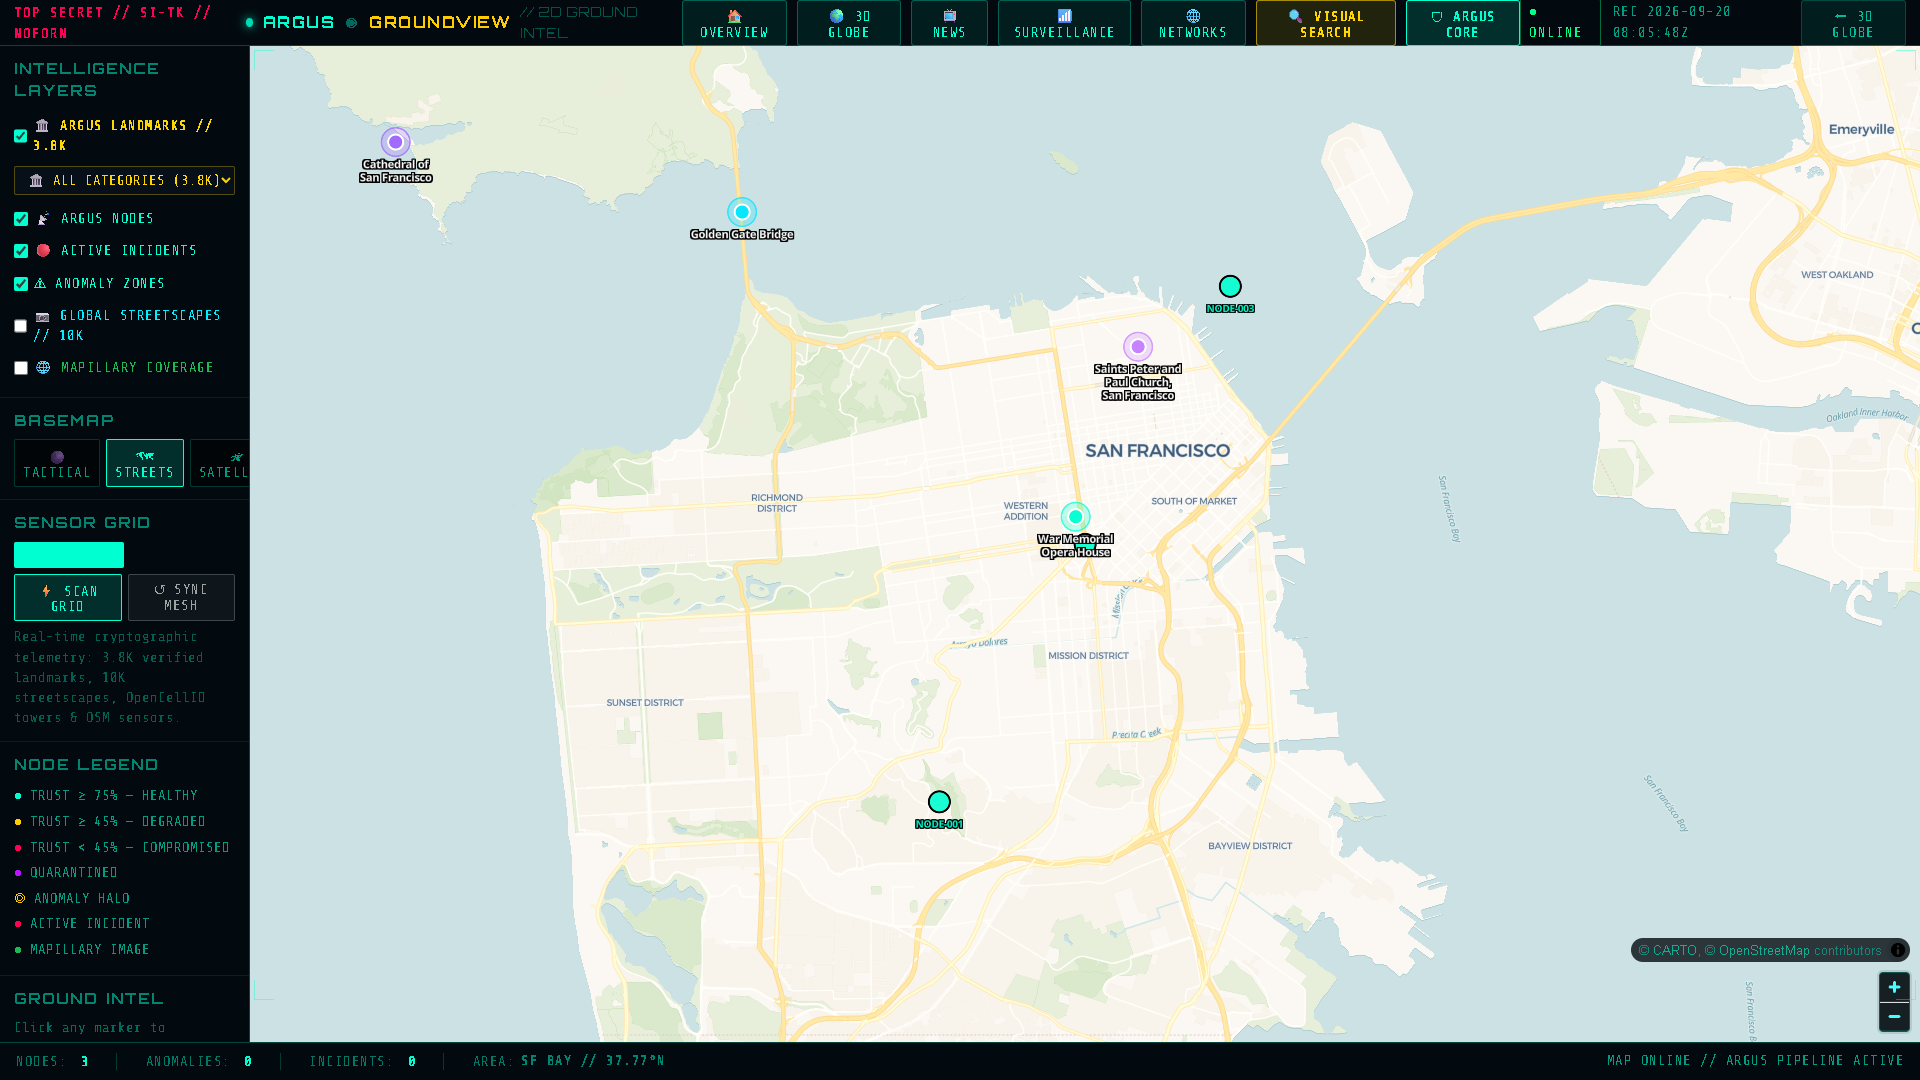Select the Cathedral of San Francisco marker

click(395, 142)
